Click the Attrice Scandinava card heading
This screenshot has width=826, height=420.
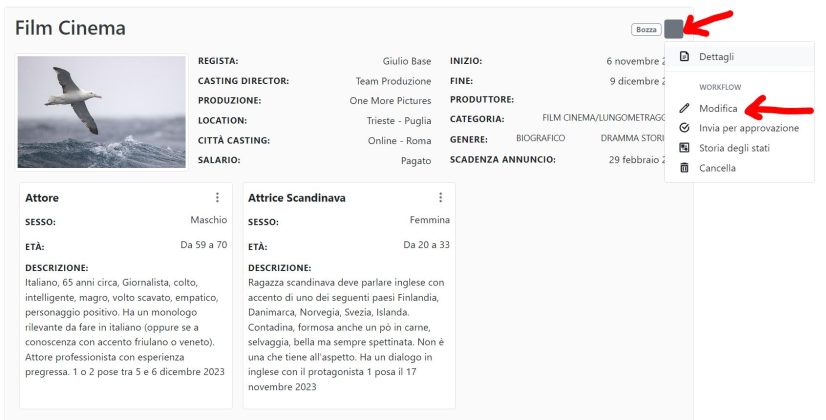pos(297,198)
